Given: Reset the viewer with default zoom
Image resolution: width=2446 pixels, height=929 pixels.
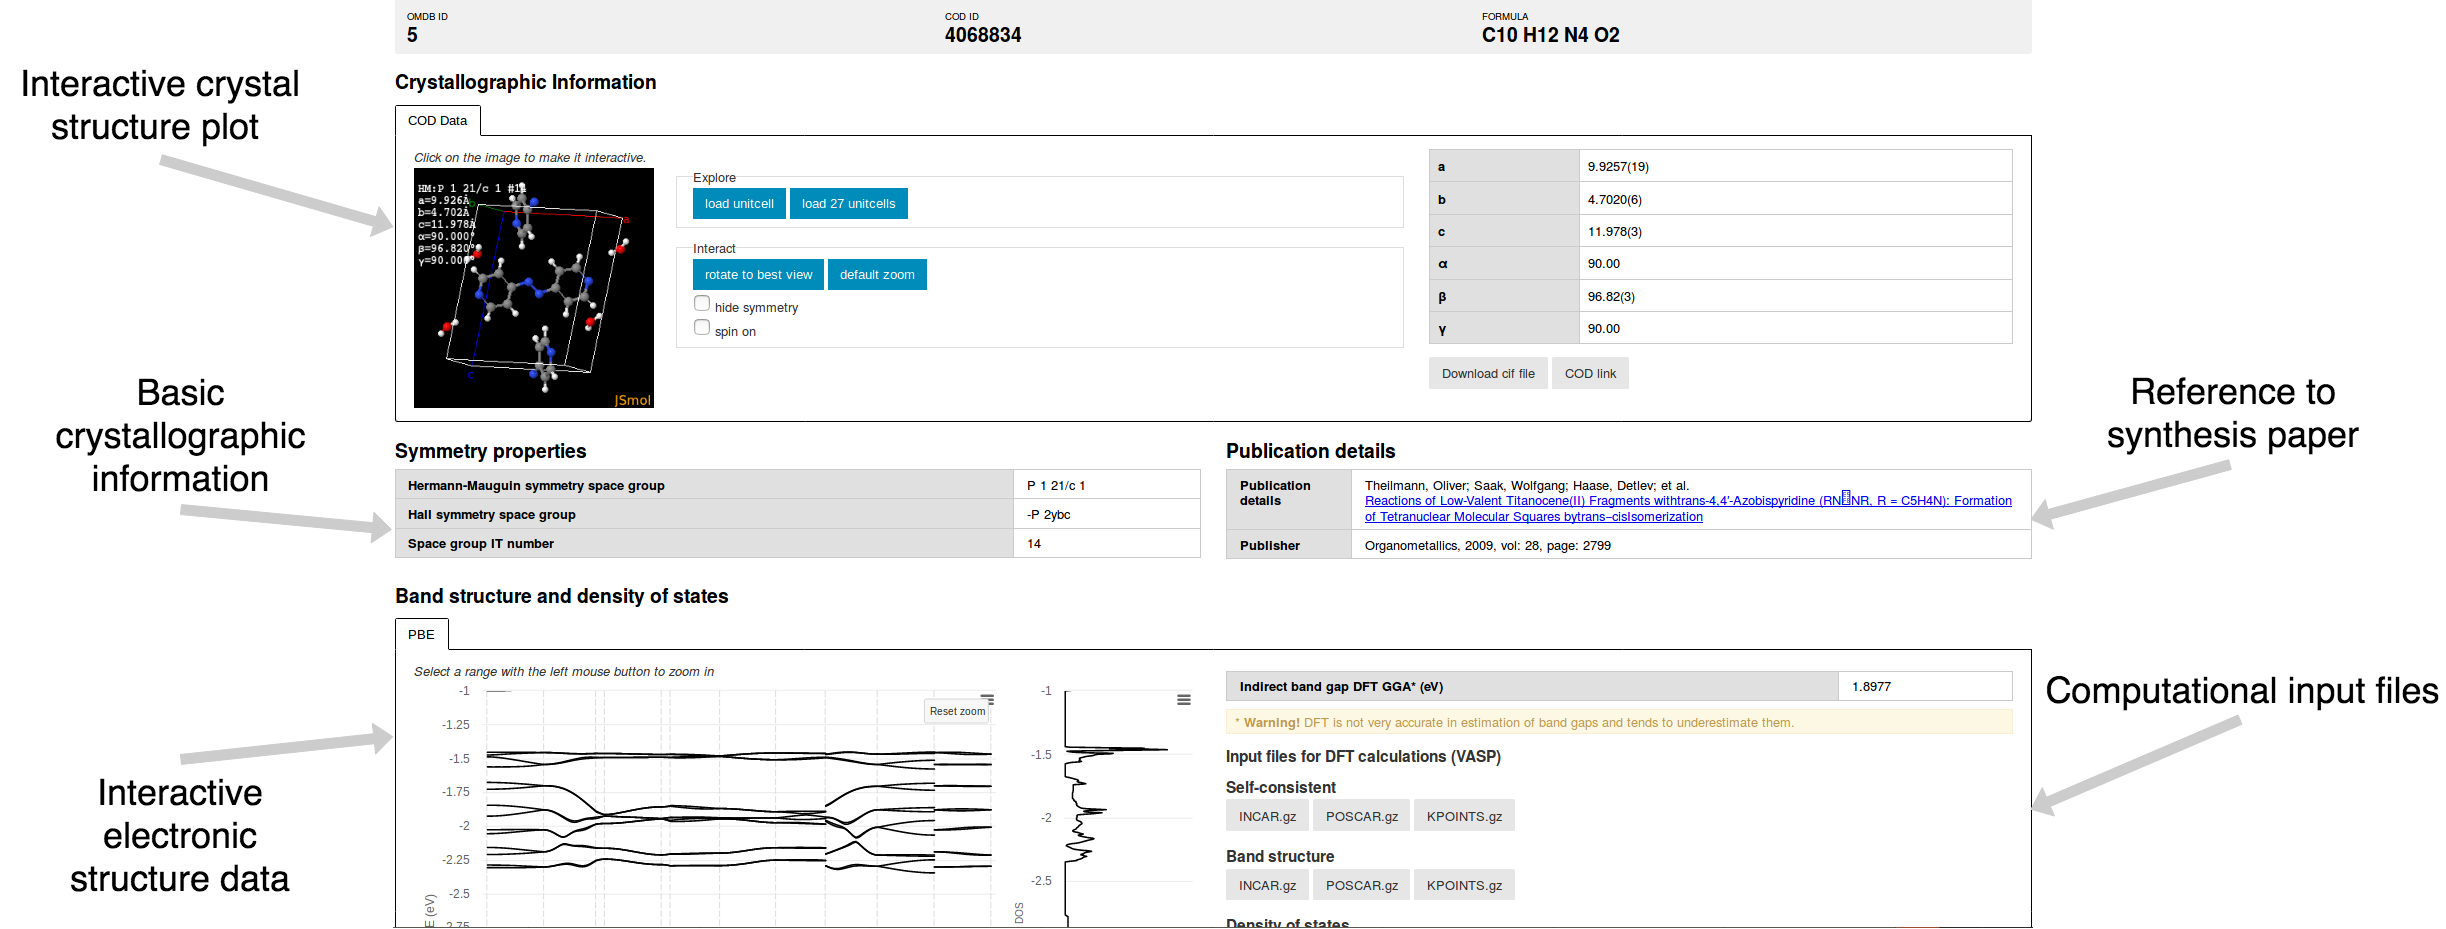Looking at the screenshot, I should (877, 275).
